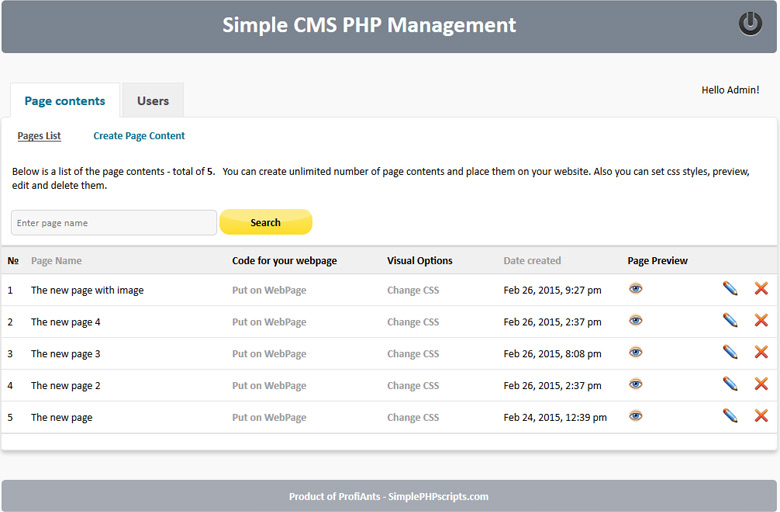Screen dimensions: 780x512
Task: Put on WebPage for 'The new page 3'
Action: click(x=269, y=354)
